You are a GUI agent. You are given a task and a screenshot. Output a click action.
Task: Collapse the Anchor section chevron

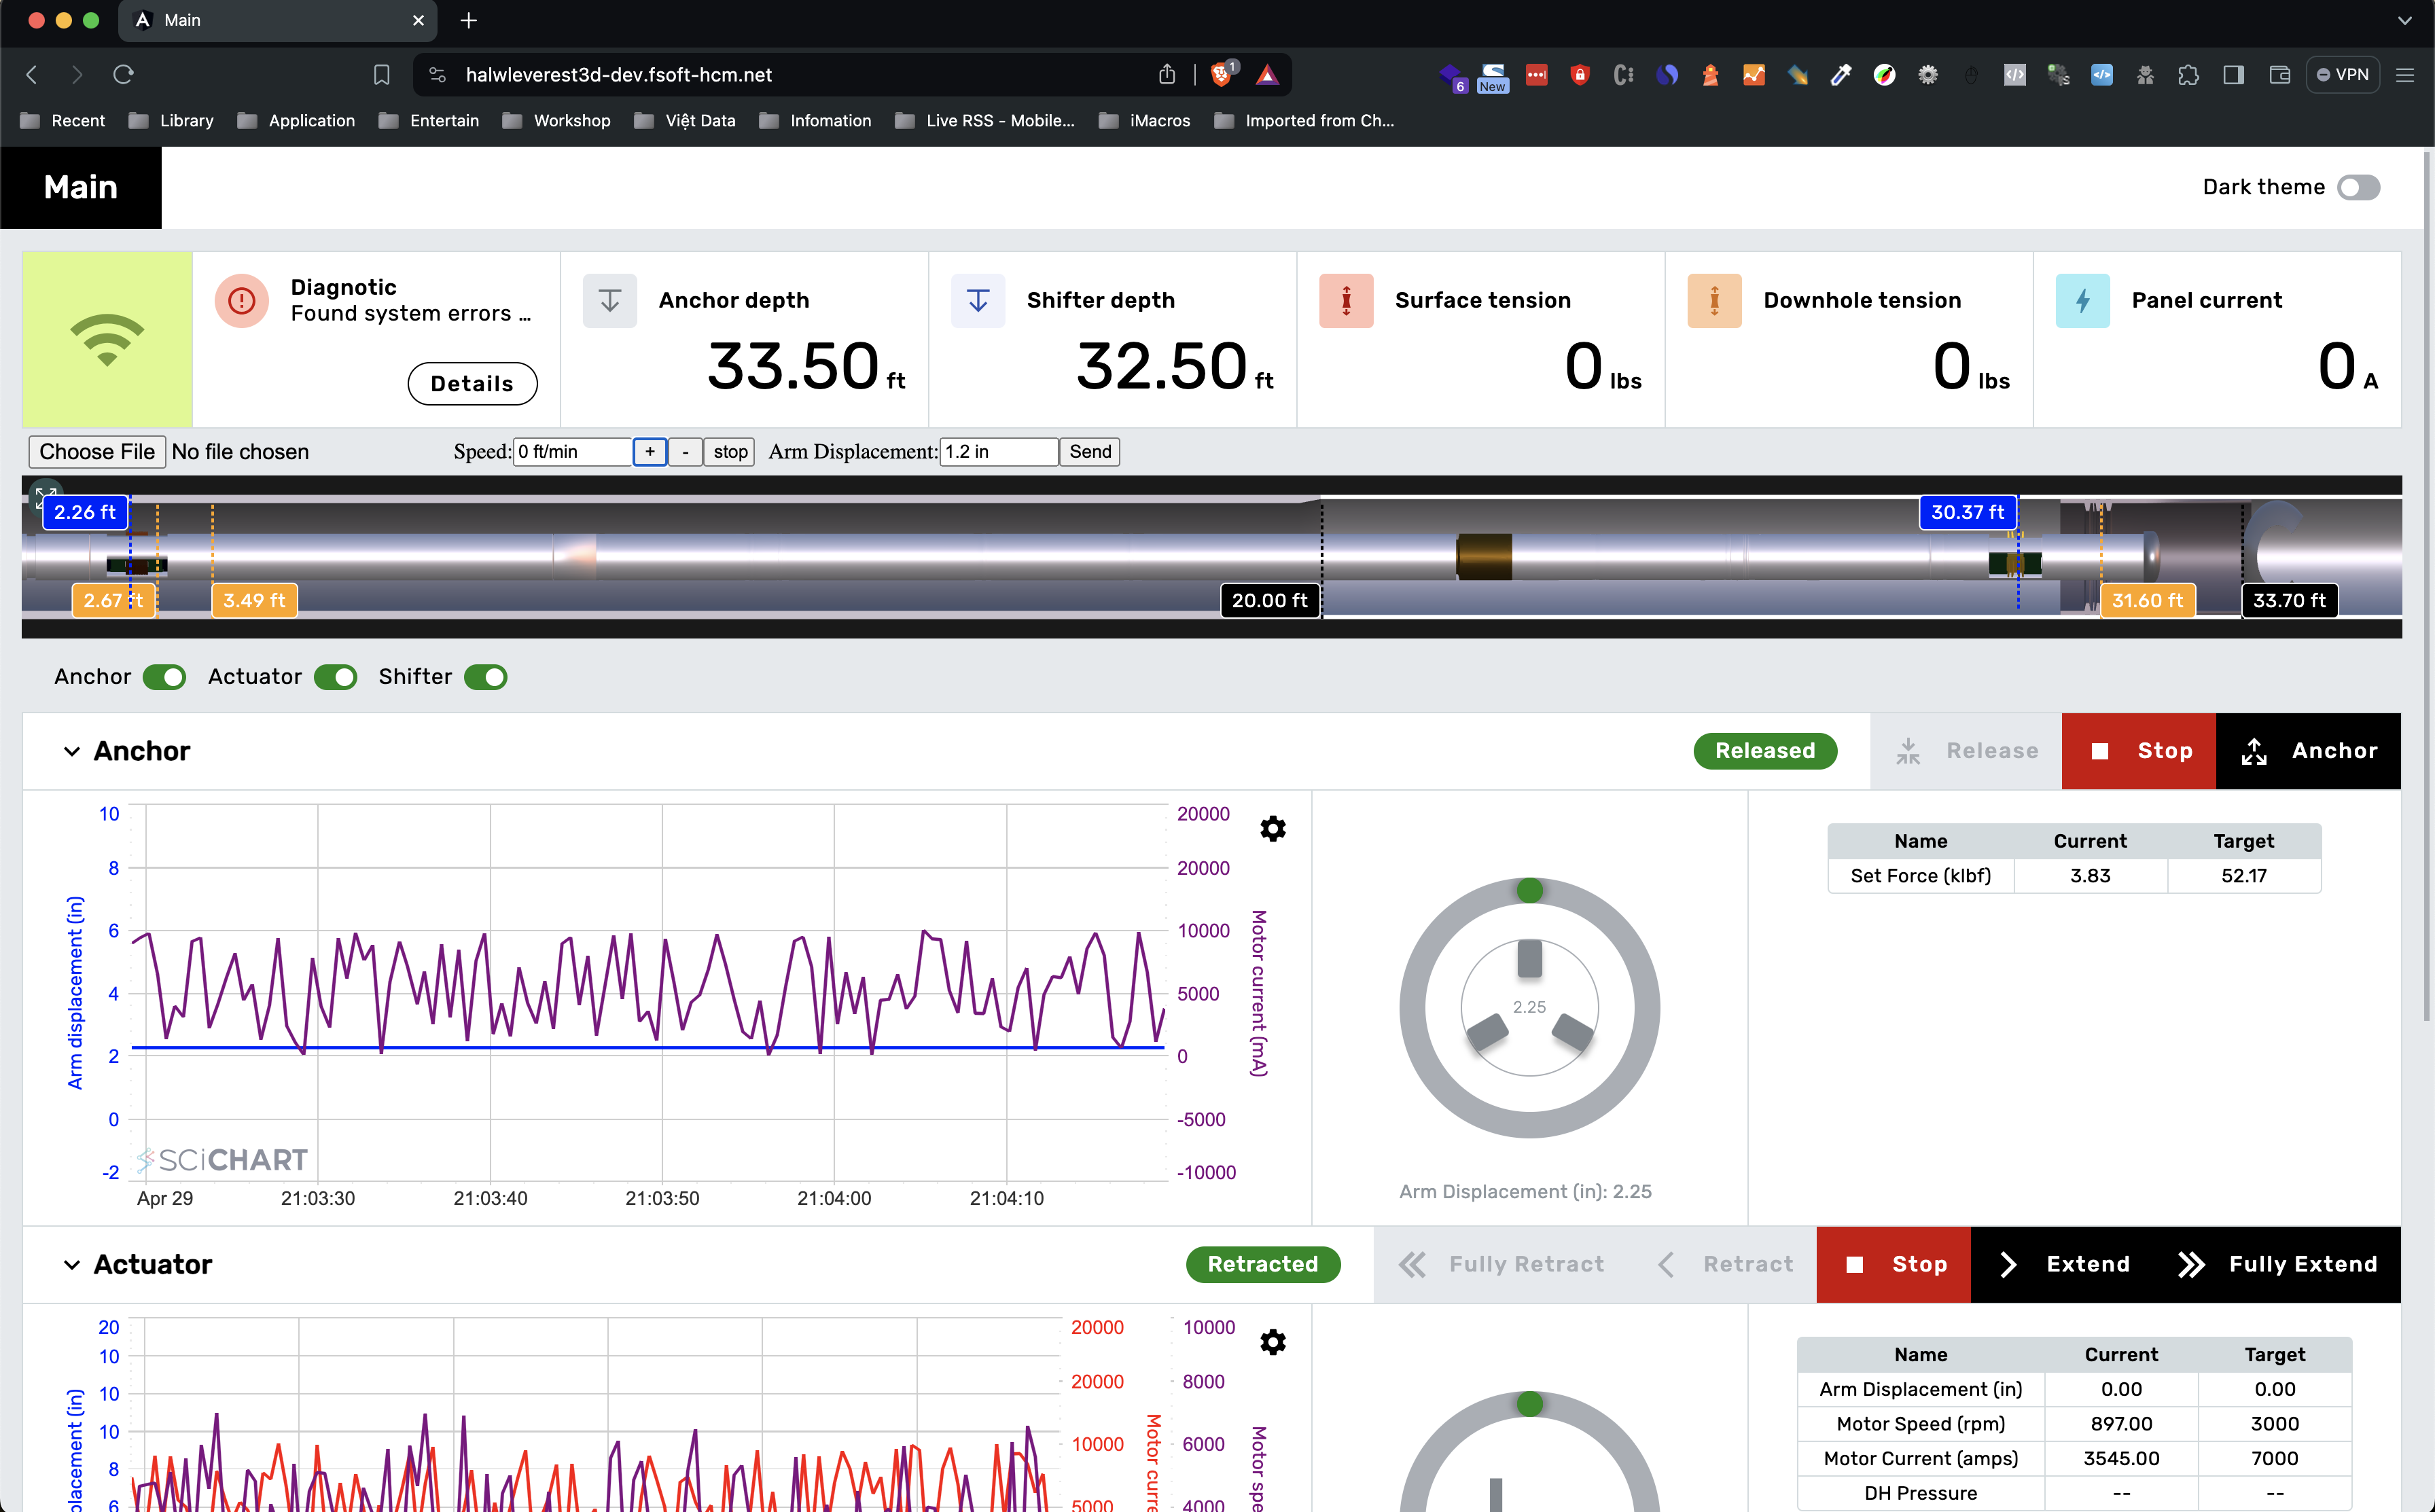click(x=71, y=751)
